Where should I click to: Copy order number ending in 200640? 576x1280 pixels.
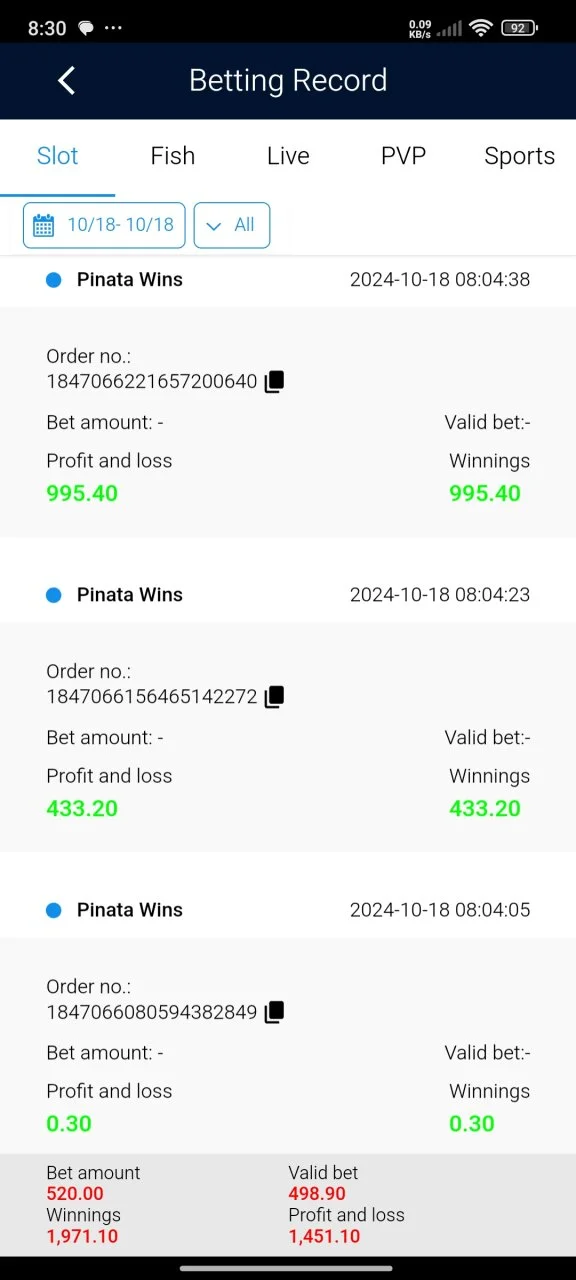pos(274,381)
